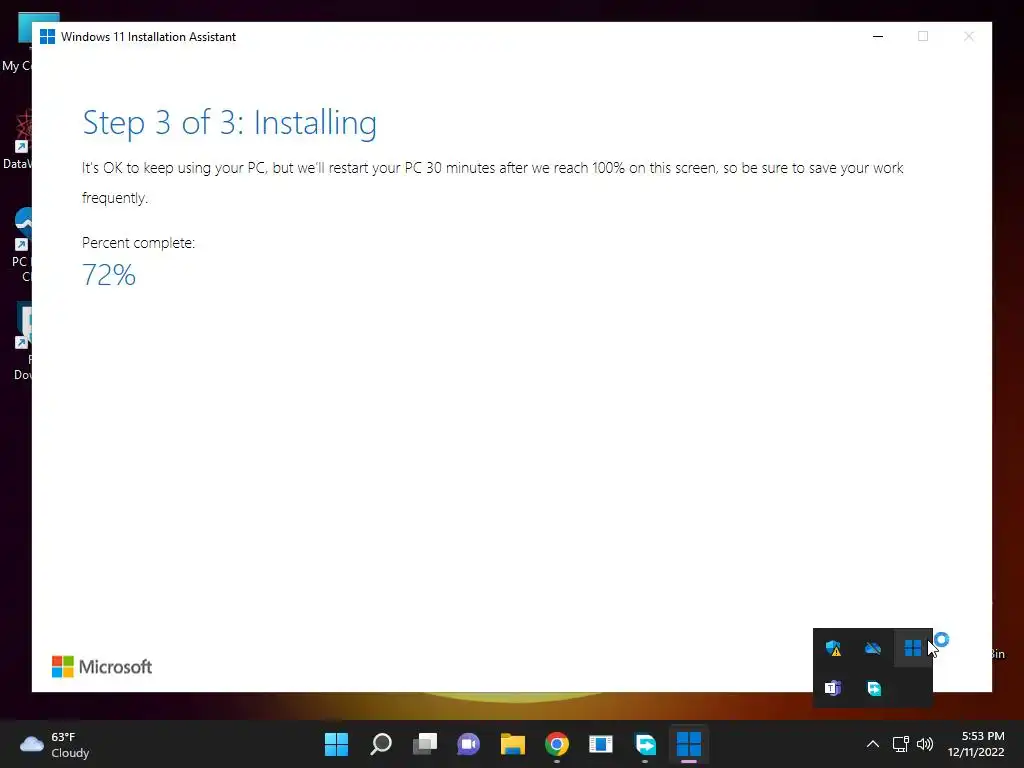
Task: Open network status icon in system tray
Action: pos(901,744)
